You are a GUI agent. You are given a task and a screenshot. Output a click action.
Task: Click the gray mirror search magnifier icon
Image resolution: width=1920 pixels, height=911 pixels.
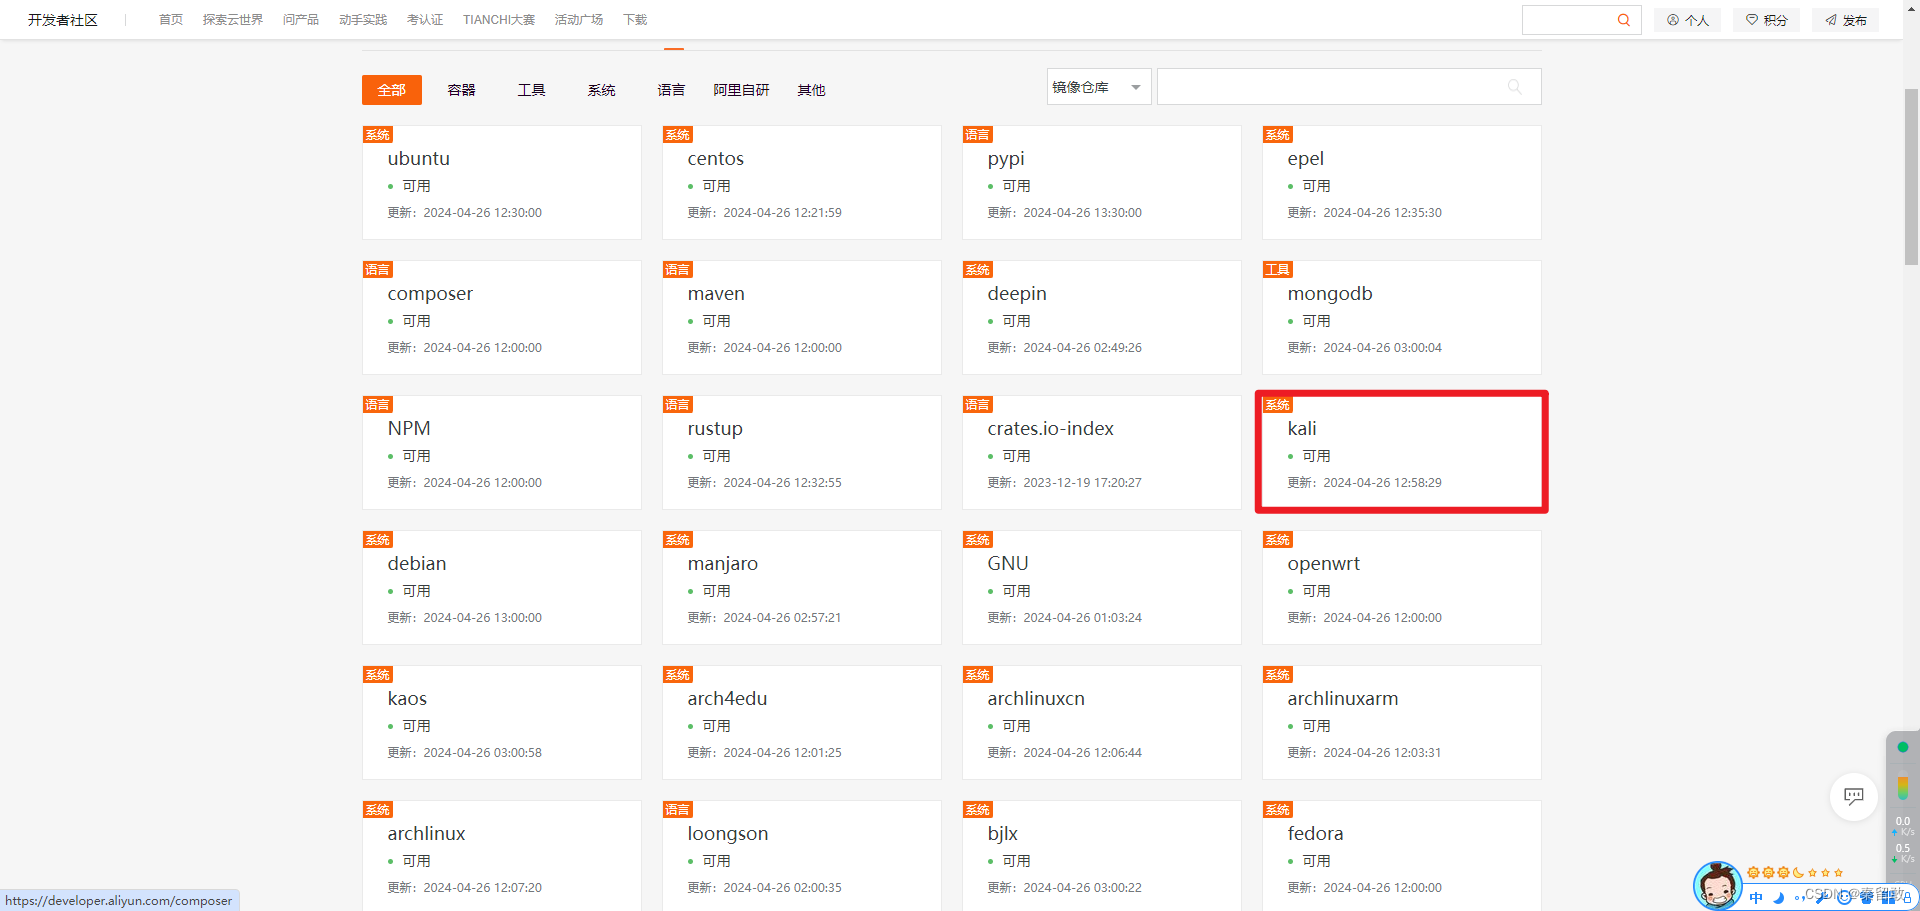coord(1514,87)
